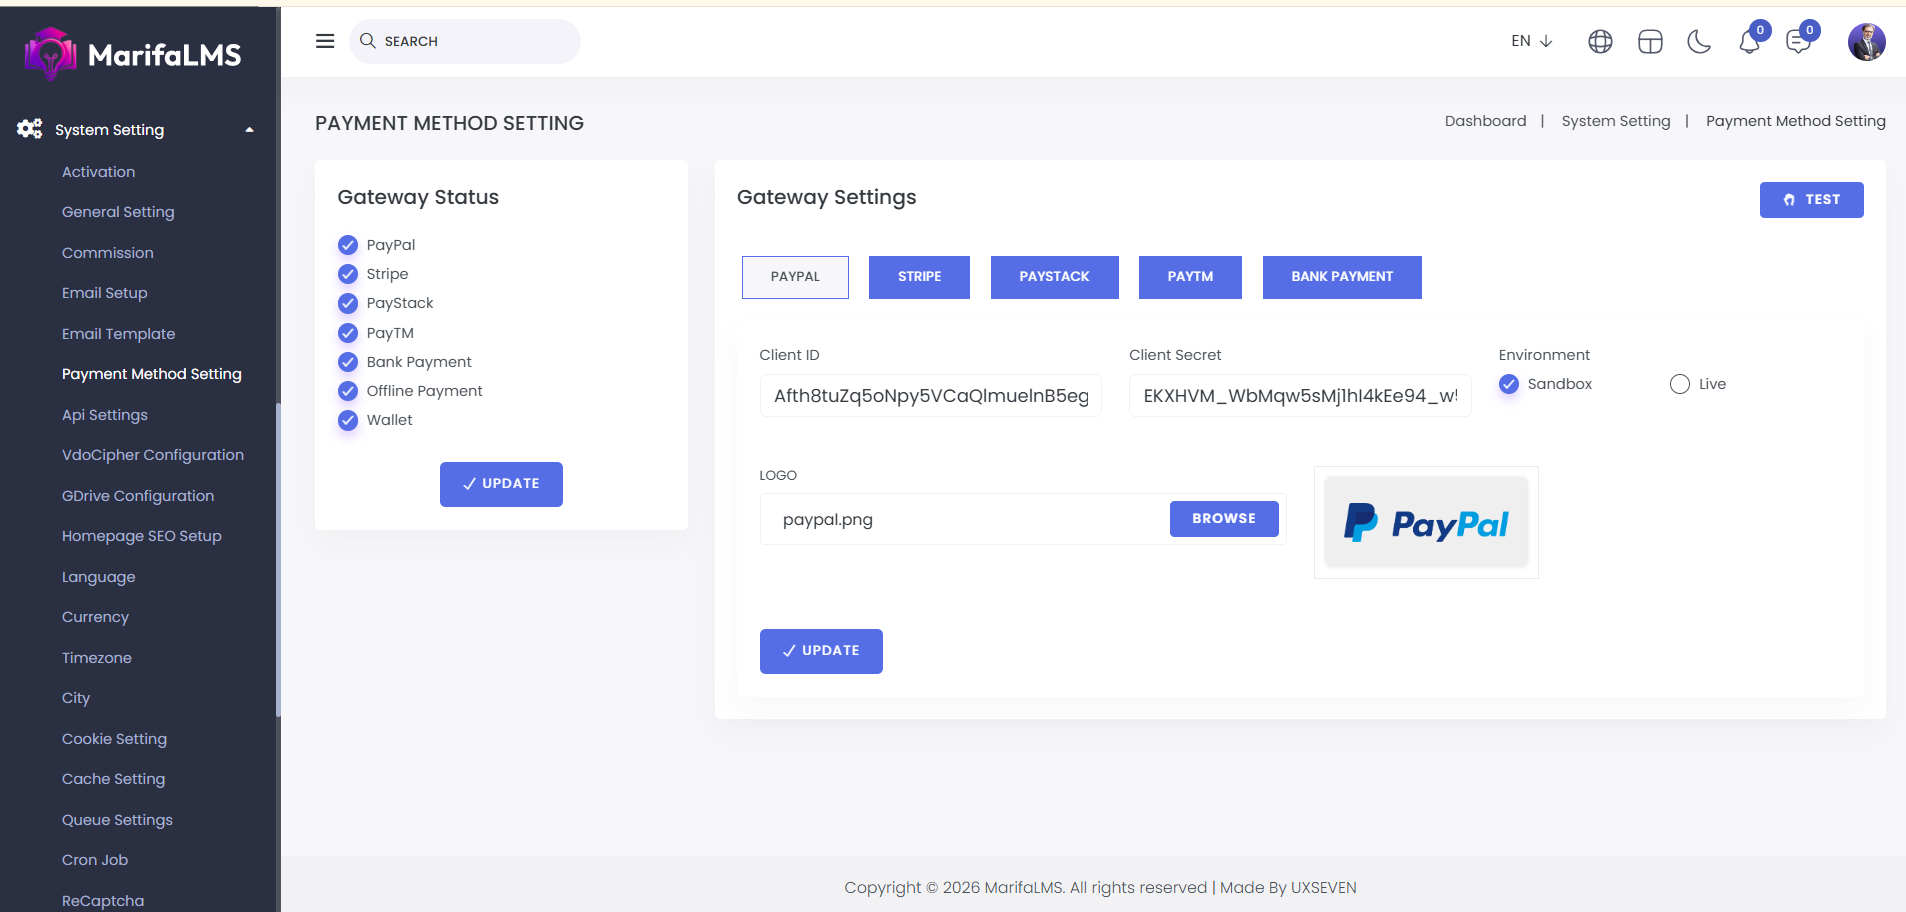Toggle the Wallet gateway checkbox

click(348, 420)
